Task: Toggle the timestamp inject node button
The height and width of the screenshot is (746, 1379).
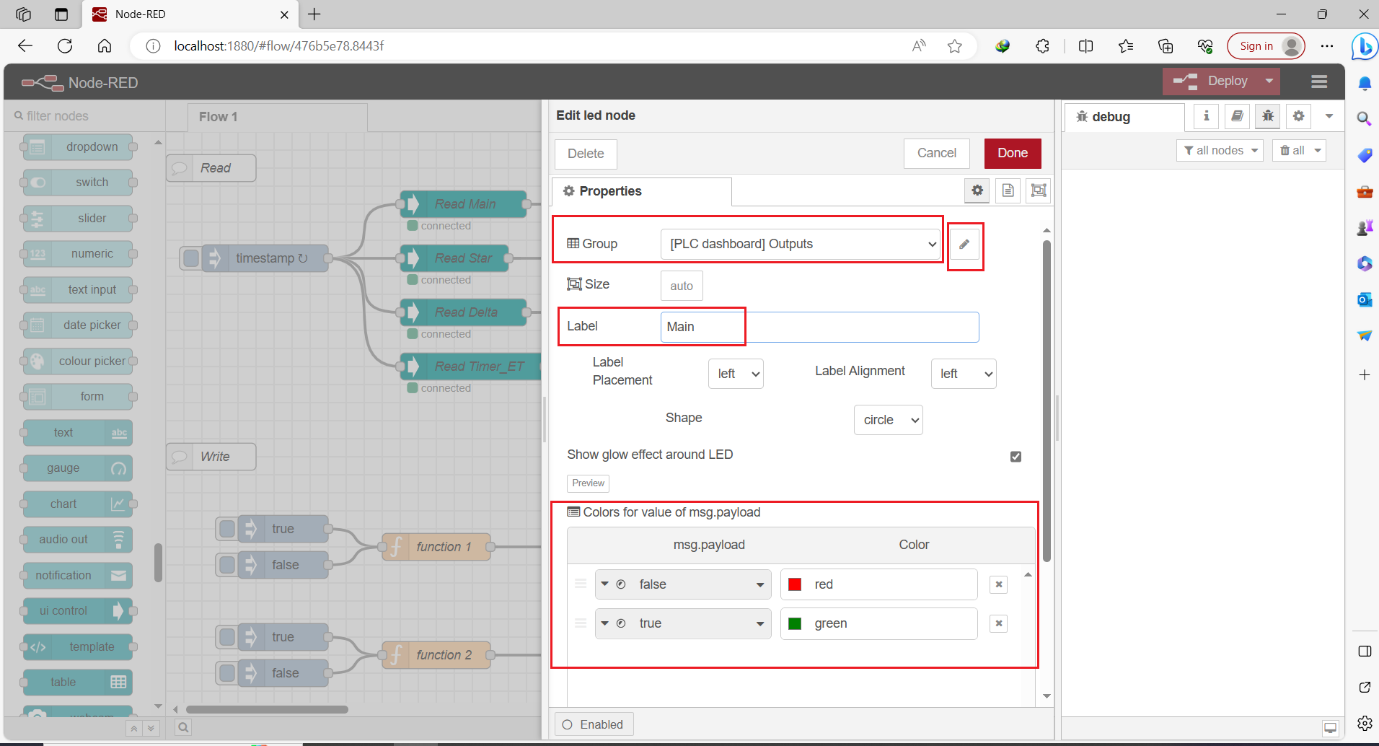Action: click(191, 257)
